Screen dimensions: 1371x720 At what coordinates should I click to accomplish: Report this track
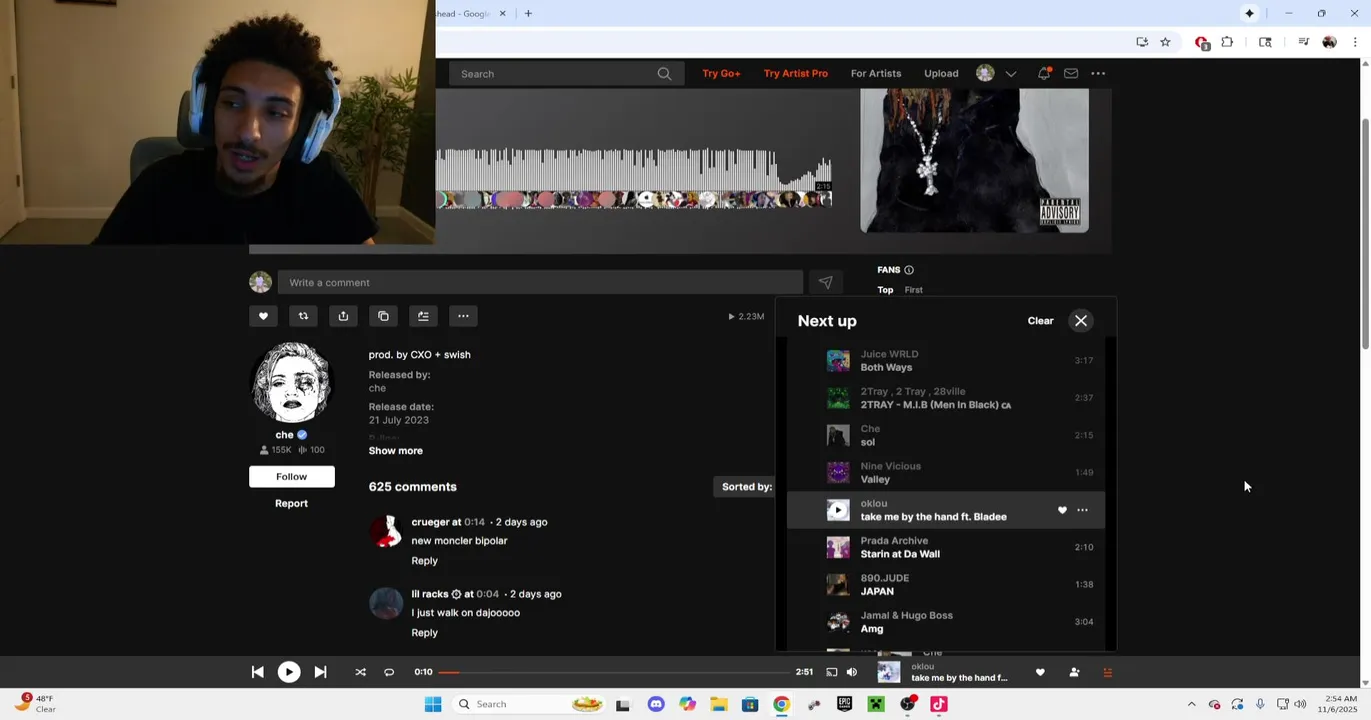(x=291, y=503)
